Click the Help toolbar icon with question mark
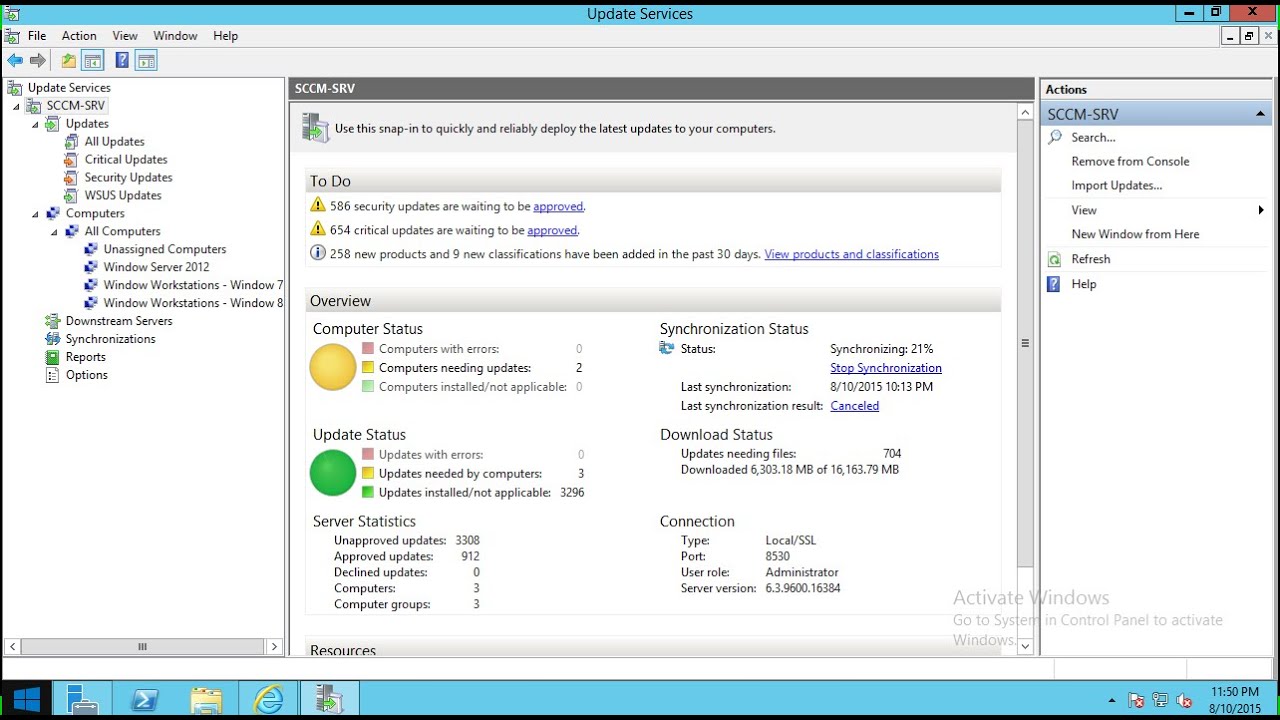Screen dimensions: 1280x720 122,61
